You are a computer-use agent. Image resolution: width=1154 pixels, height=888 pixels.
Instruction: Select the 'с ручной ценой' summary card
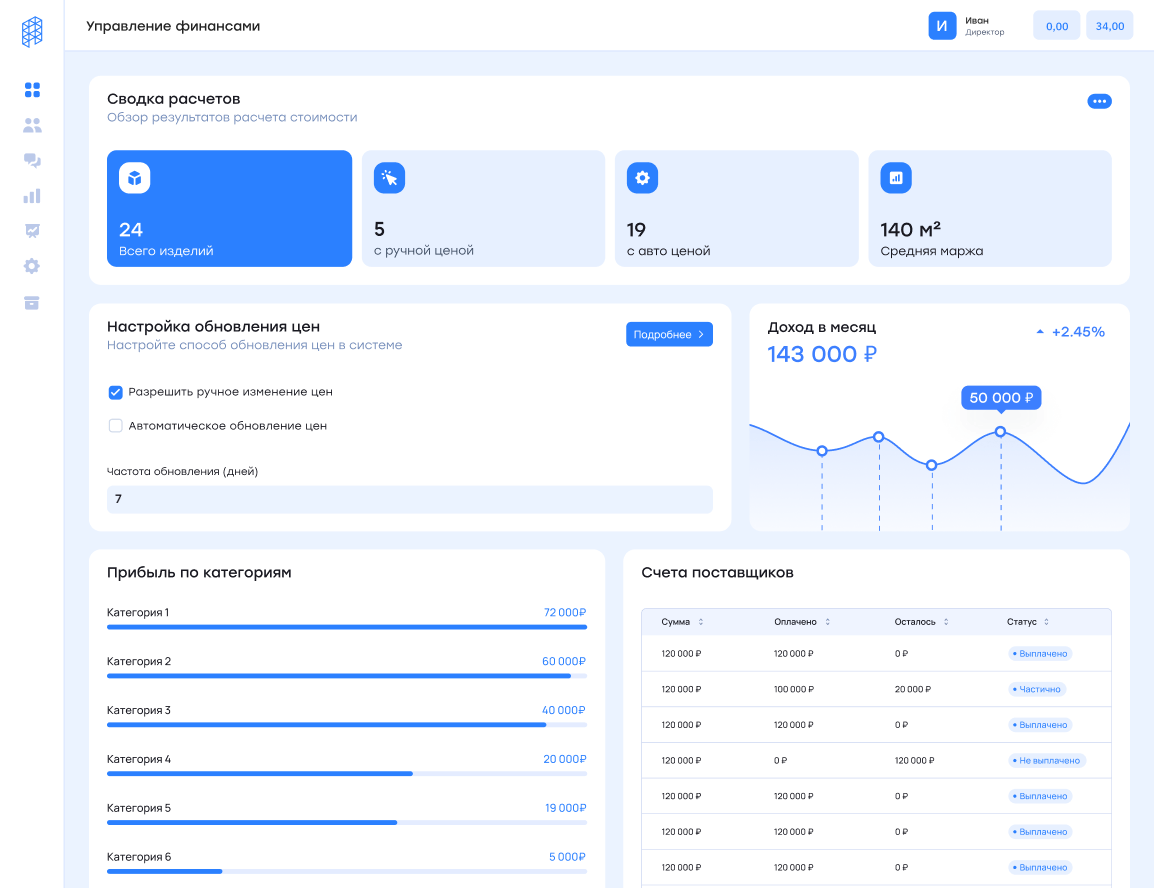483,208
